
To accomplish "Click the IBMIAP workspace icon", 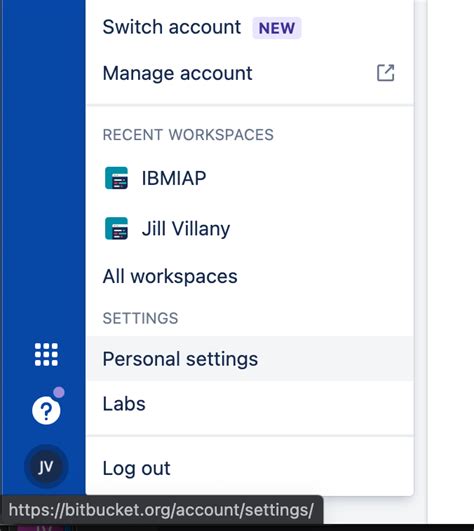I will [x=116, y=178].
